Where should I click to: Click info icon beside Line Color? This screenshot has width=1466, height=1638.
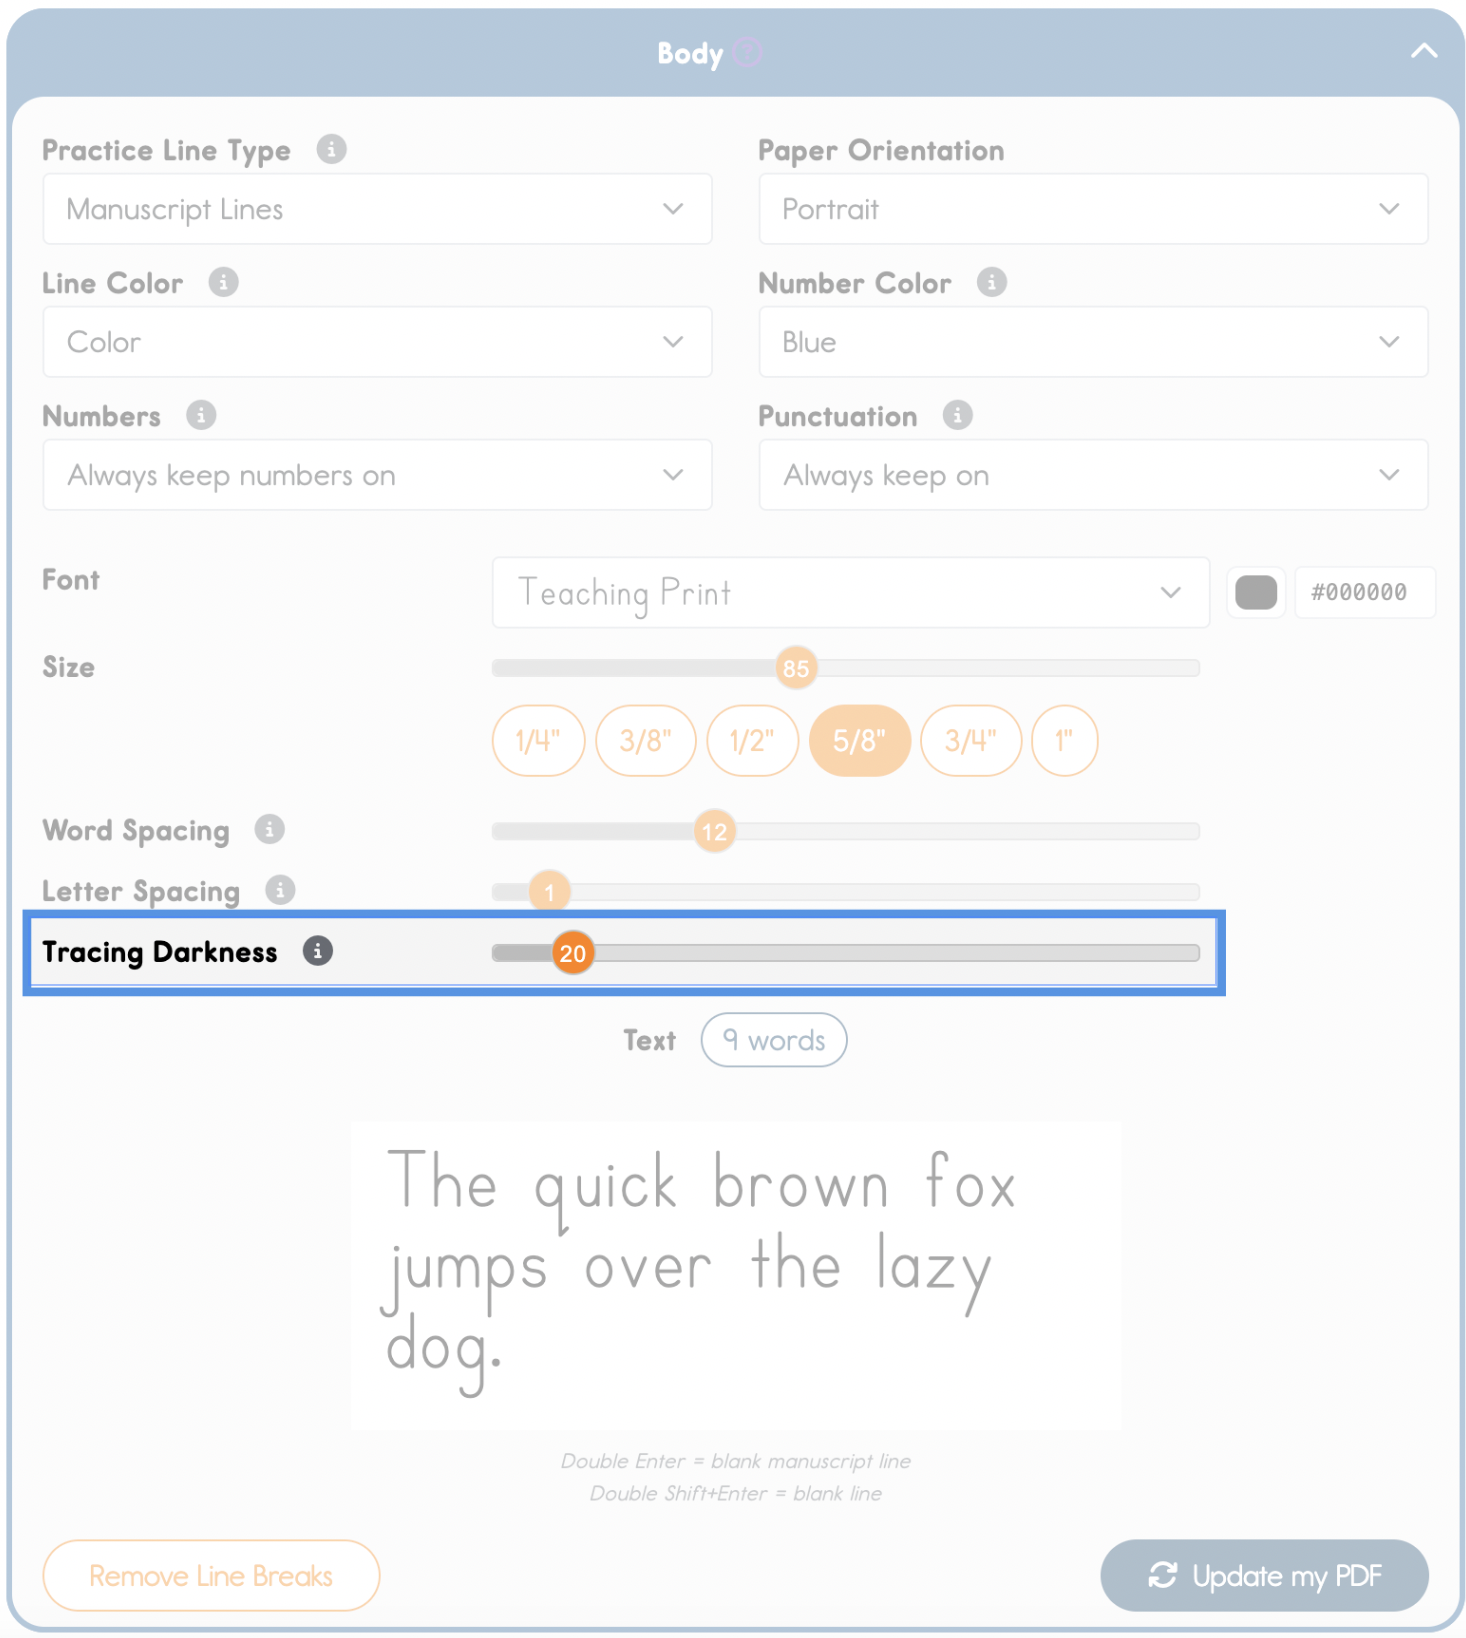(223, 283)
